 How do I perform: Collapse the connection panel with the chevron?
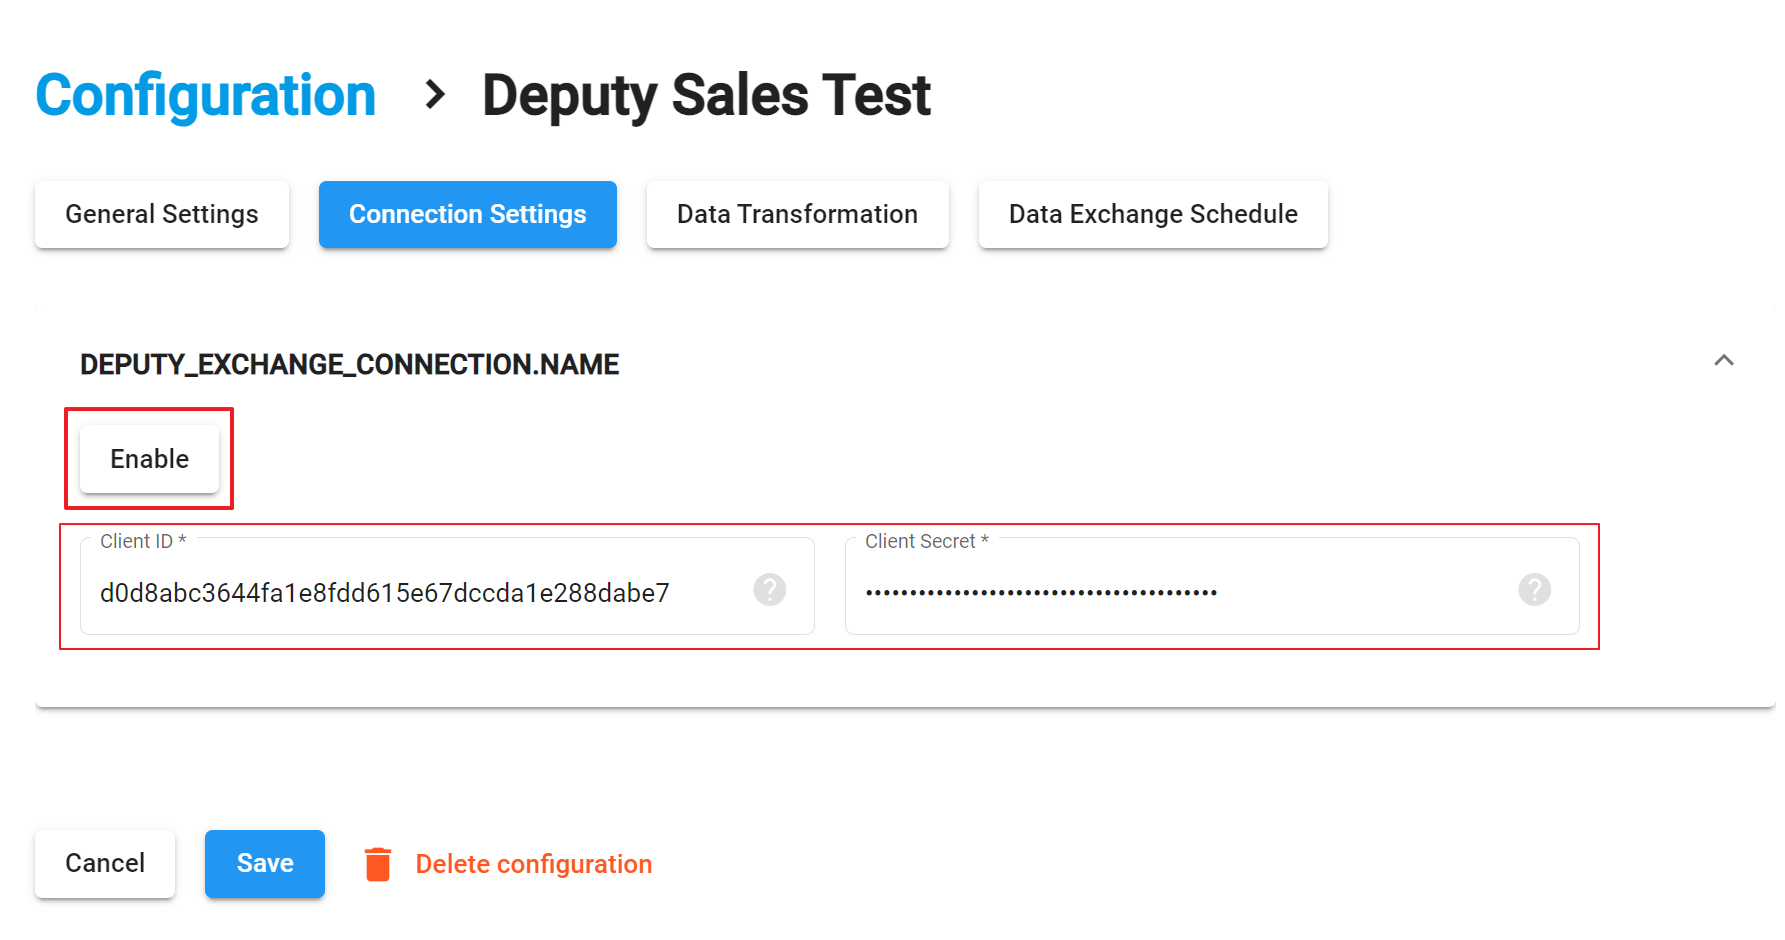pyautogui.click(x=1723, y=361)
